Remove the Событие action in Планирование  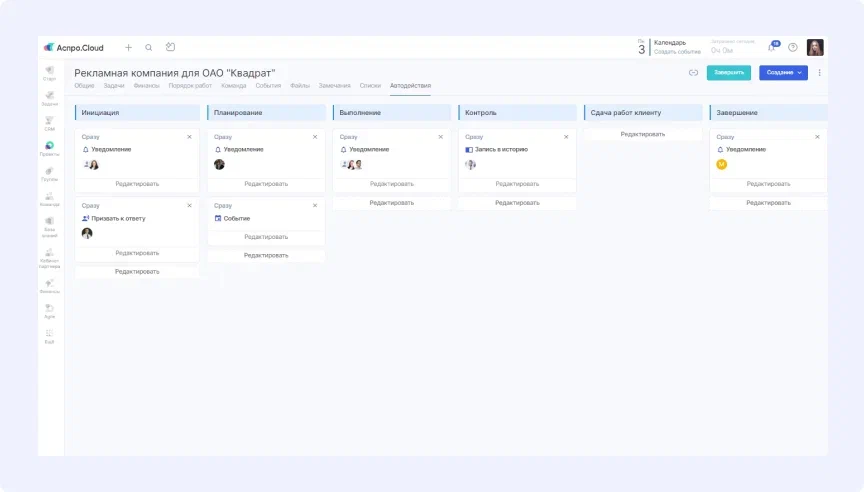316,205
